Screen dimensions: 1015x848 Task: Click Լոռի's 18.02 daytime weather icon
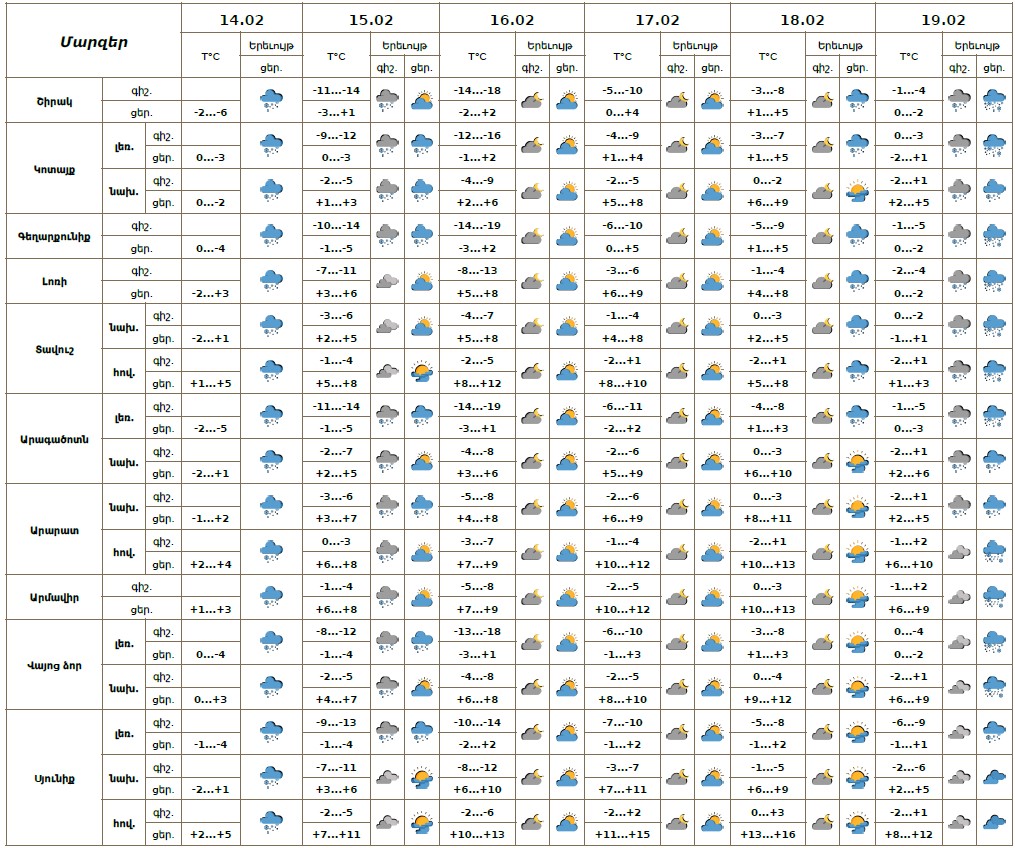tap(857, 281)
